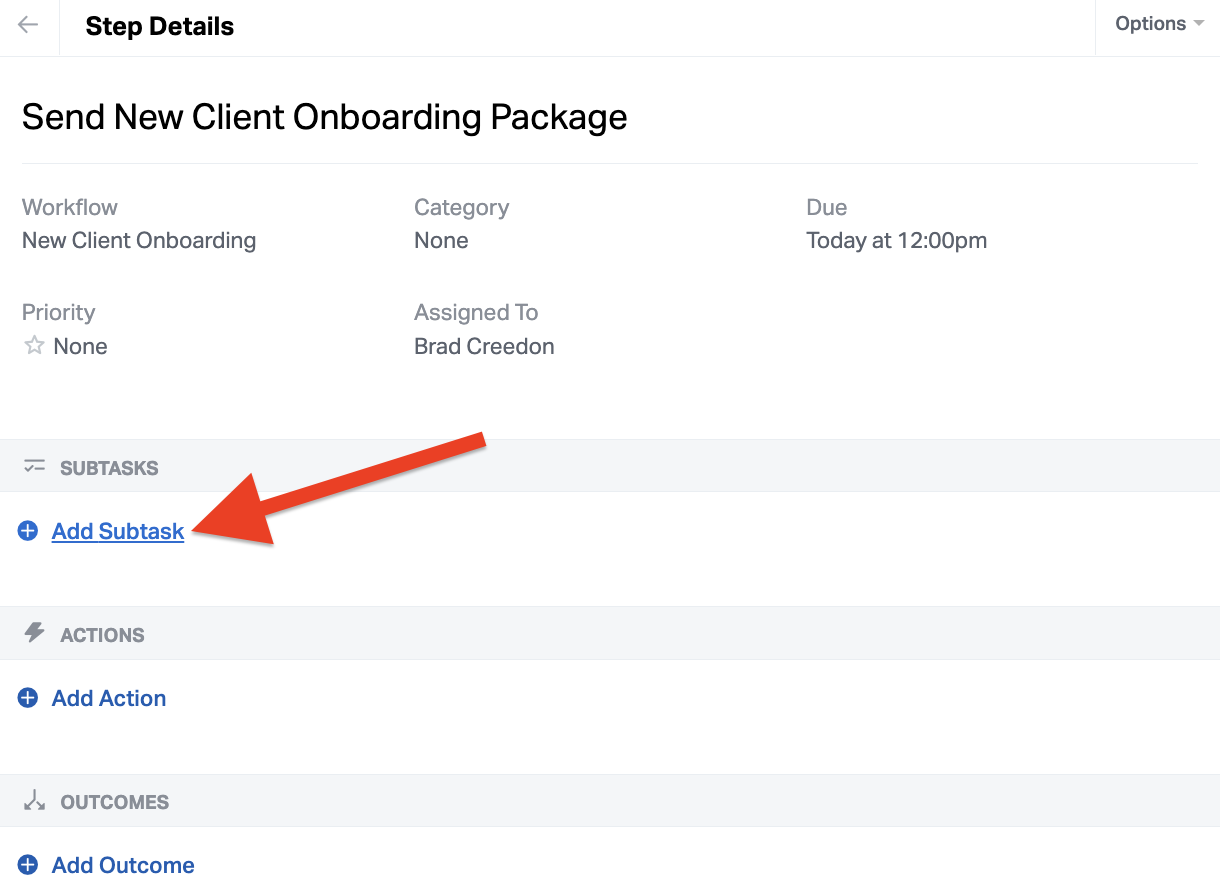Click the step title Send New Client Onboarding Package

pyautogui.click(x=324, y=117)
